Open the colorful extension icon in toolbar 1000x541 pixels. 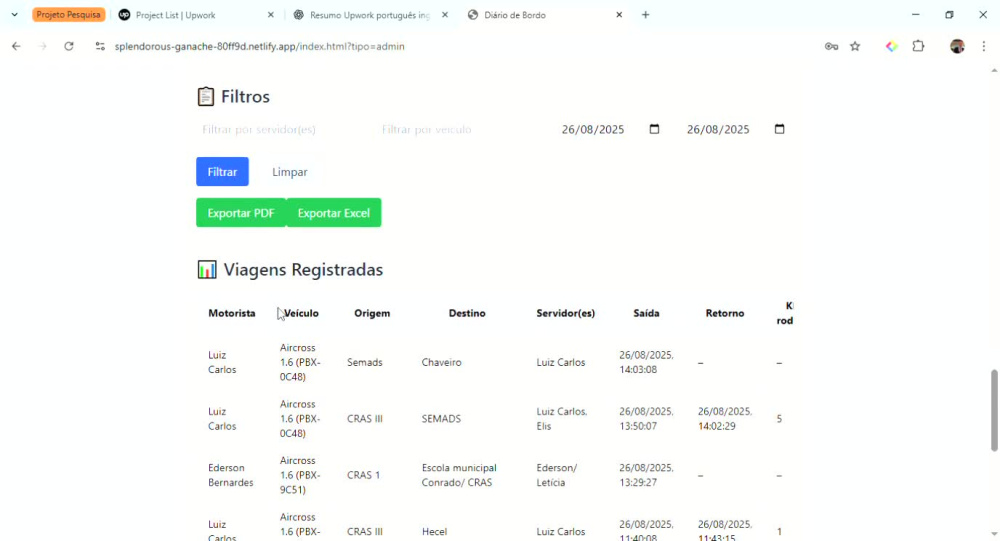coord(892,46)
